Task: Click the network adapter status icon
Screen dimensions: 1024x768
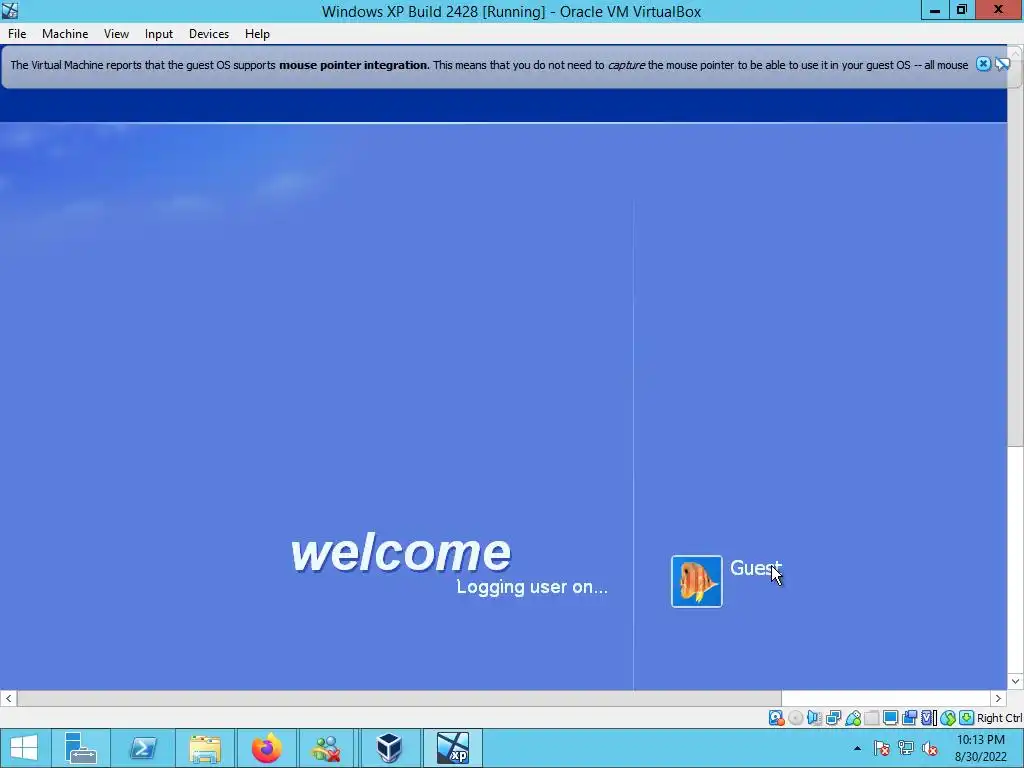Action: [x=833, y=718]
